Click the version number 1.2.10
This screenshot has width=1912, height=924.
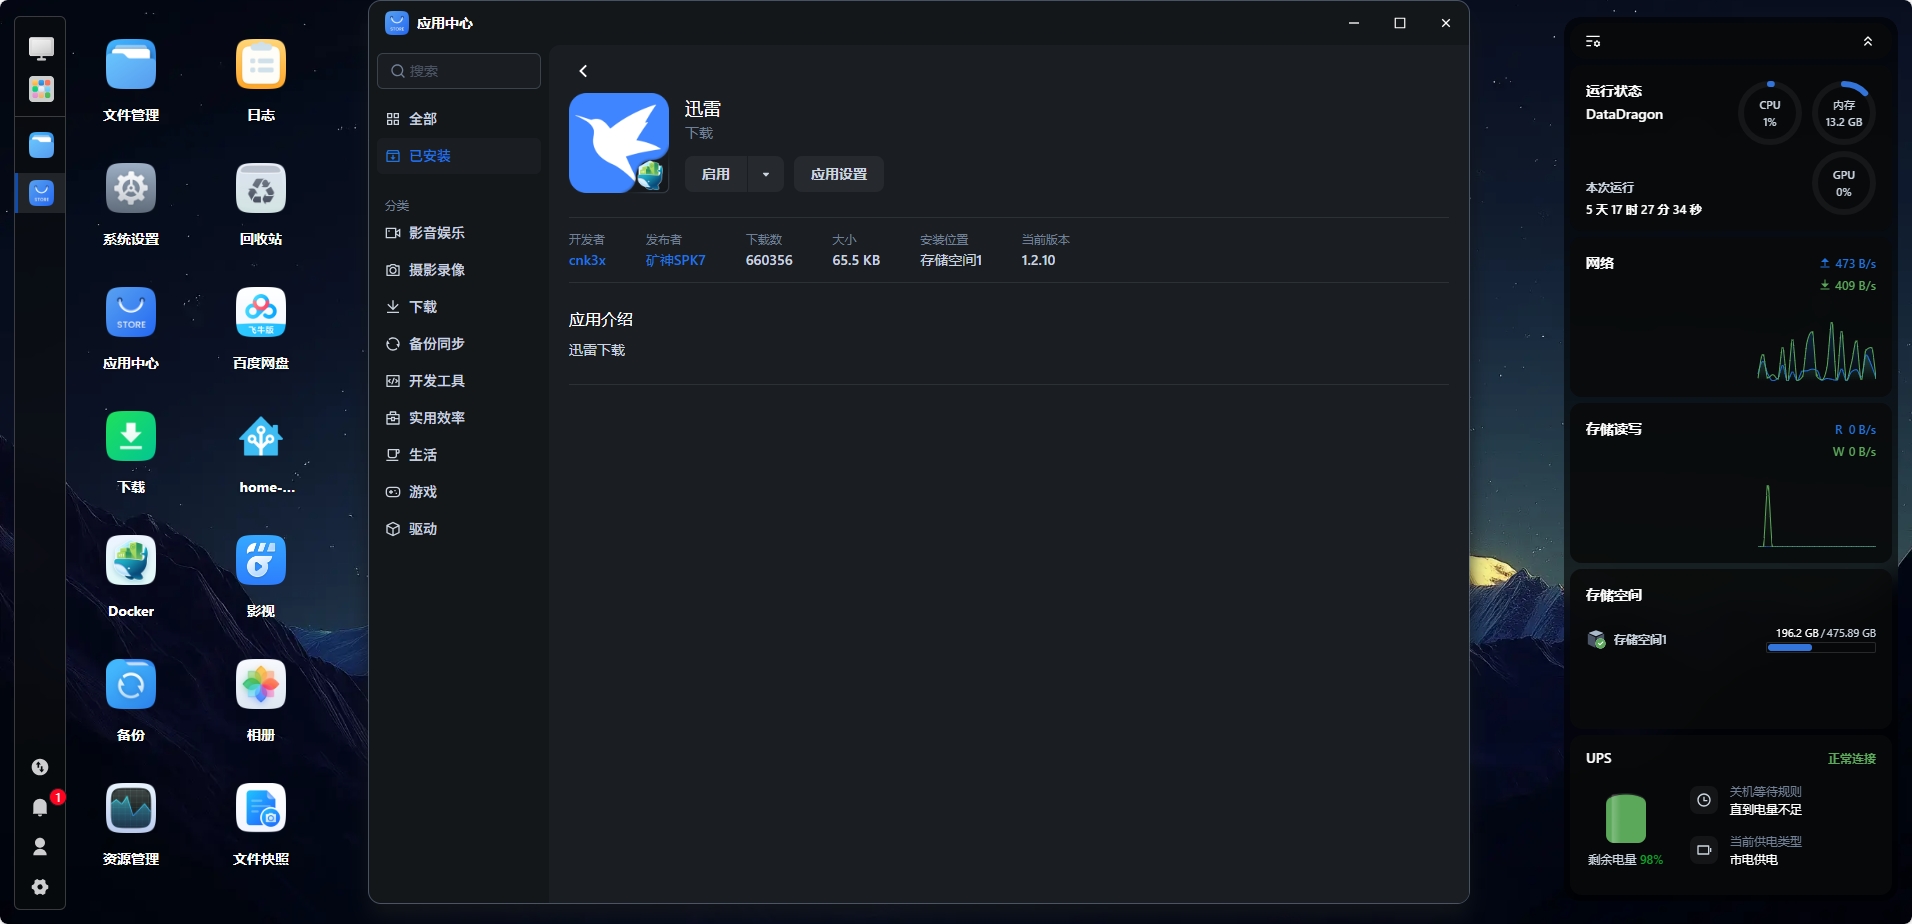coord(1038,260)
